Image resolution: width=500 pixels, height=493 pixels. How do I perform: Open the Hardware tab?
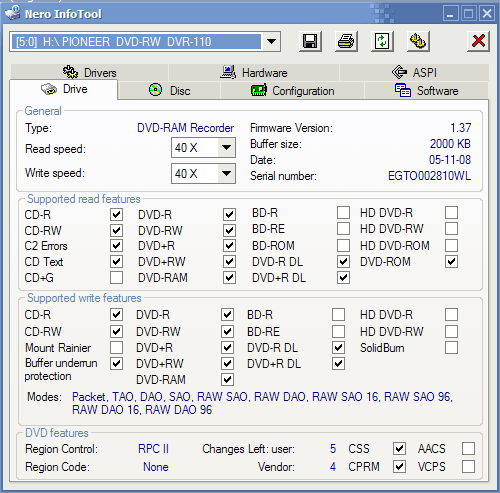click(x=254, y=72)
